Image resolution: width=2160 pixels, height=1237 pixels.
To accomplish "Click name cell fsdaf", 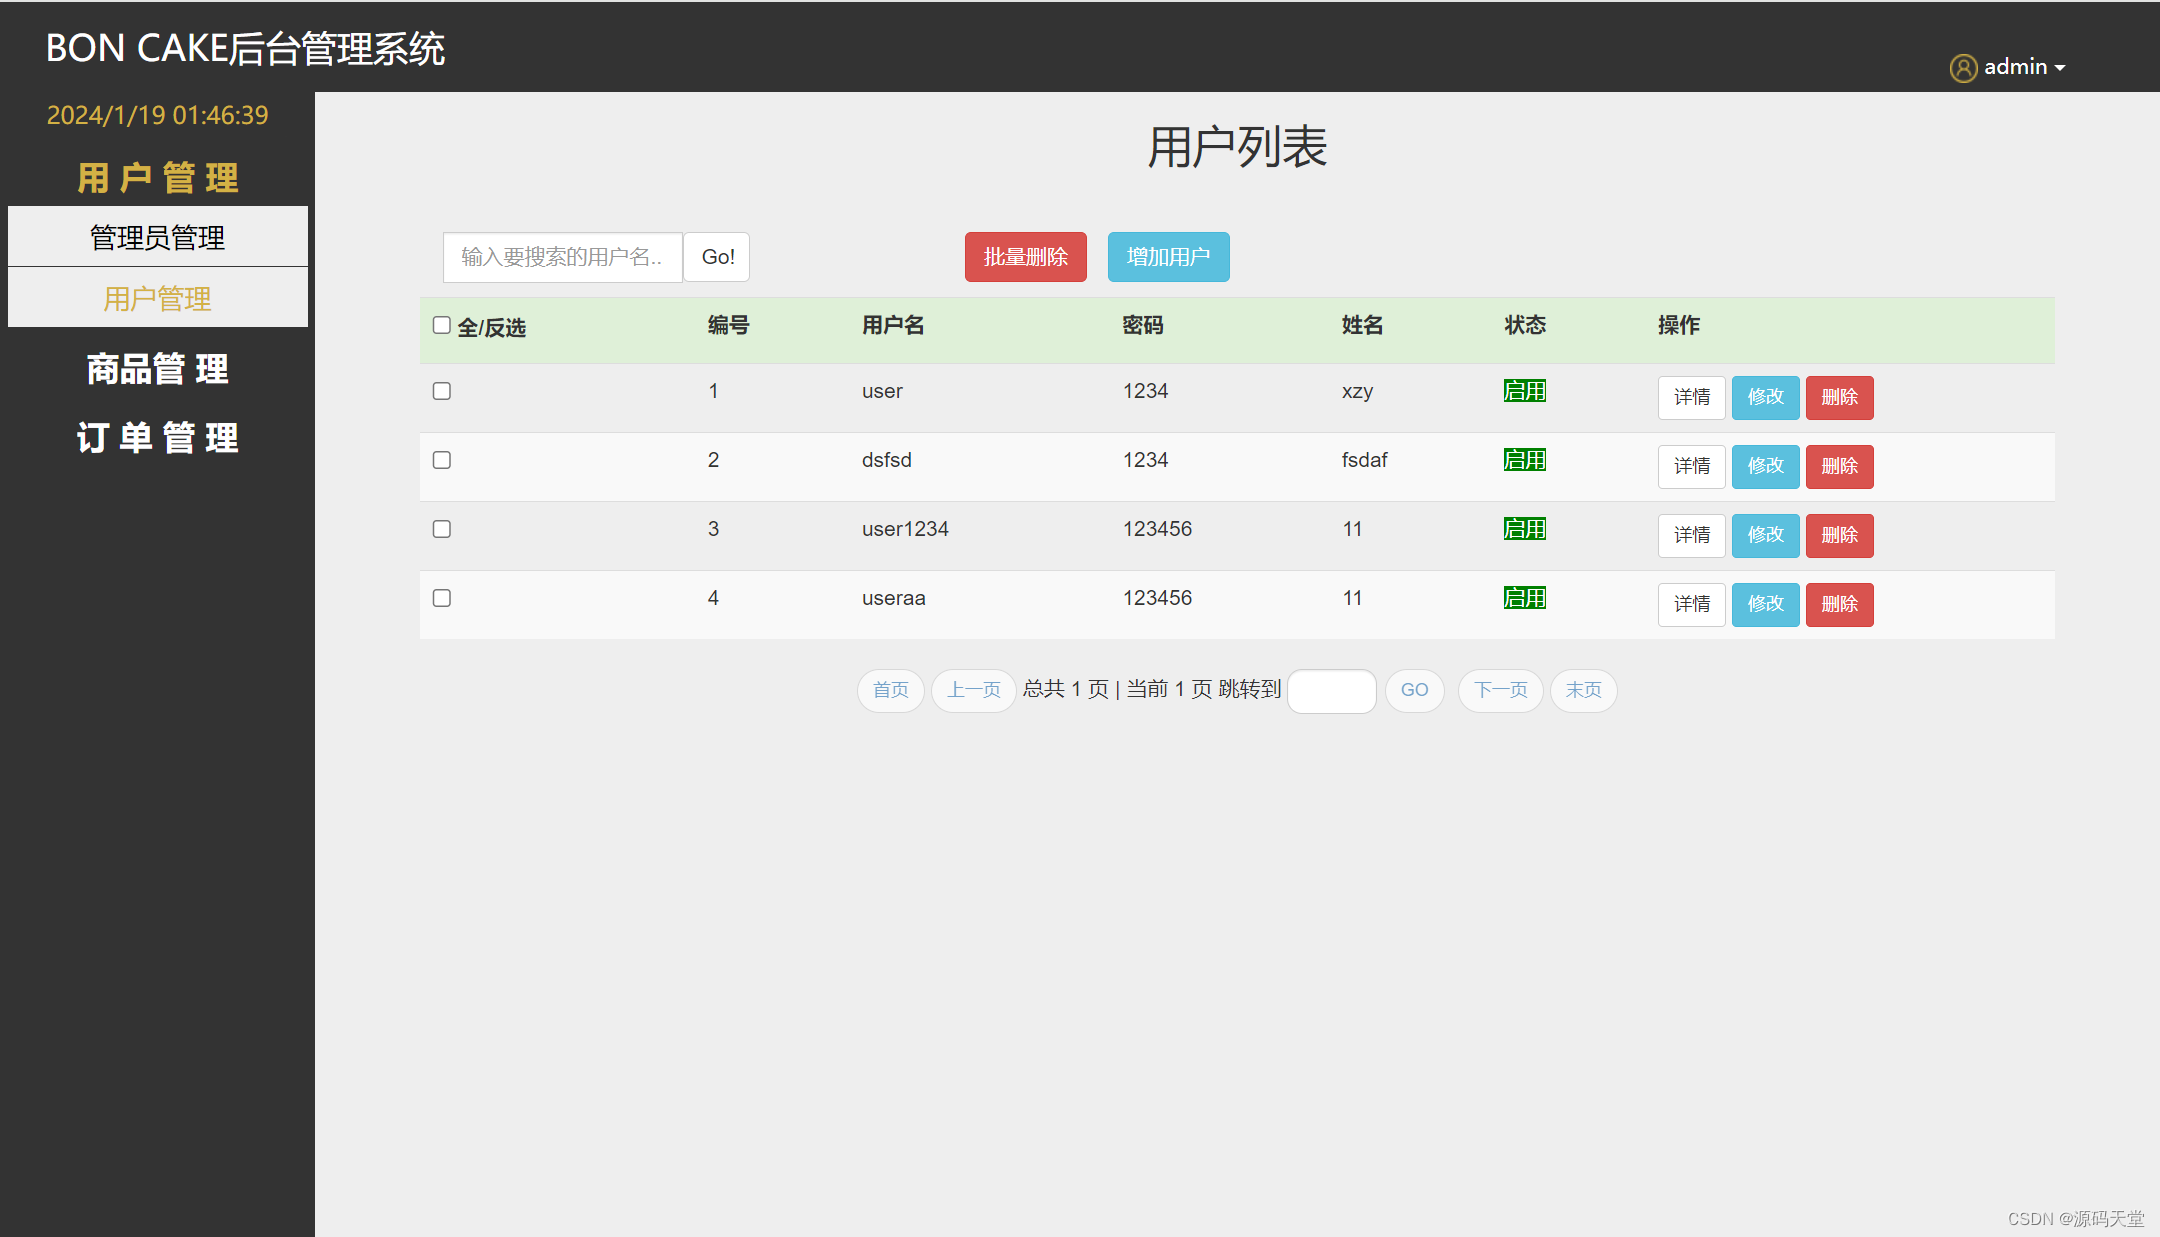I will click(x=1365, y=460).
